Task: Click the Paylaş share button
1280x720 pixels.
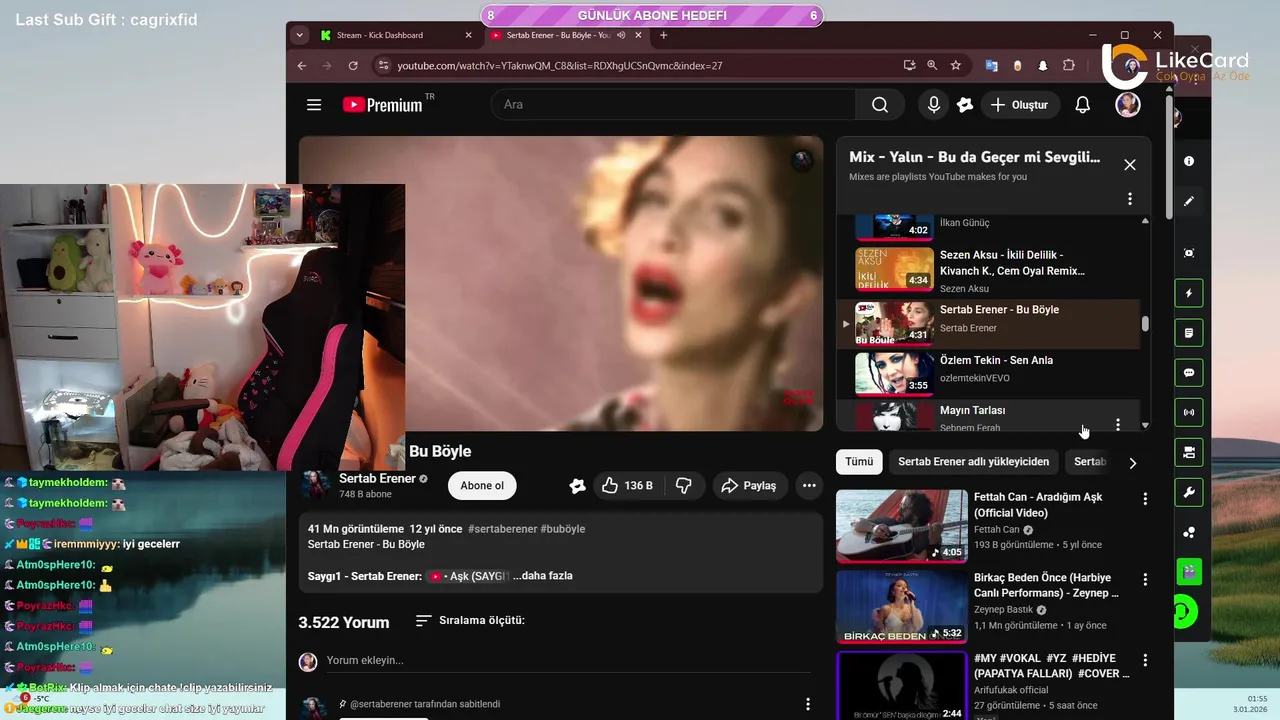Action: click(x=750, y=485)
